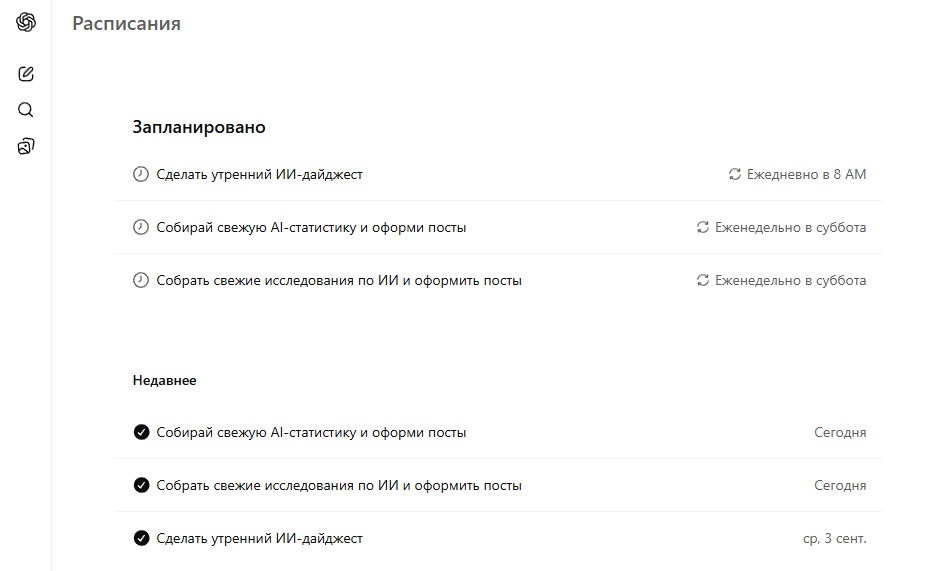Click clock icon beside scheduled исследования task

click(x=141, y=280)
